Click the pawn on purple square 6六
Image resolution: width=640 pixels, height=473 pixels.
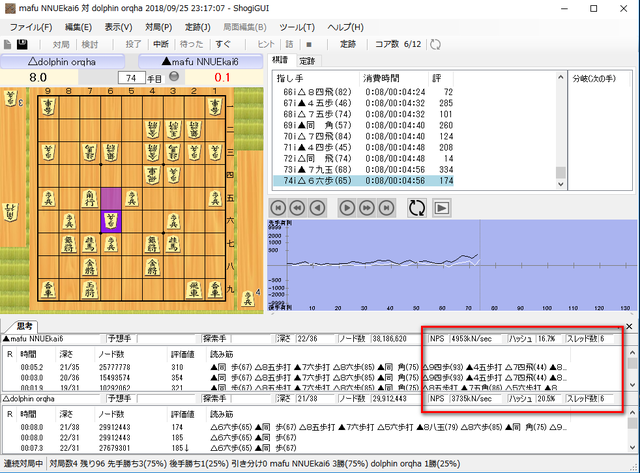(x=111, y=222)
